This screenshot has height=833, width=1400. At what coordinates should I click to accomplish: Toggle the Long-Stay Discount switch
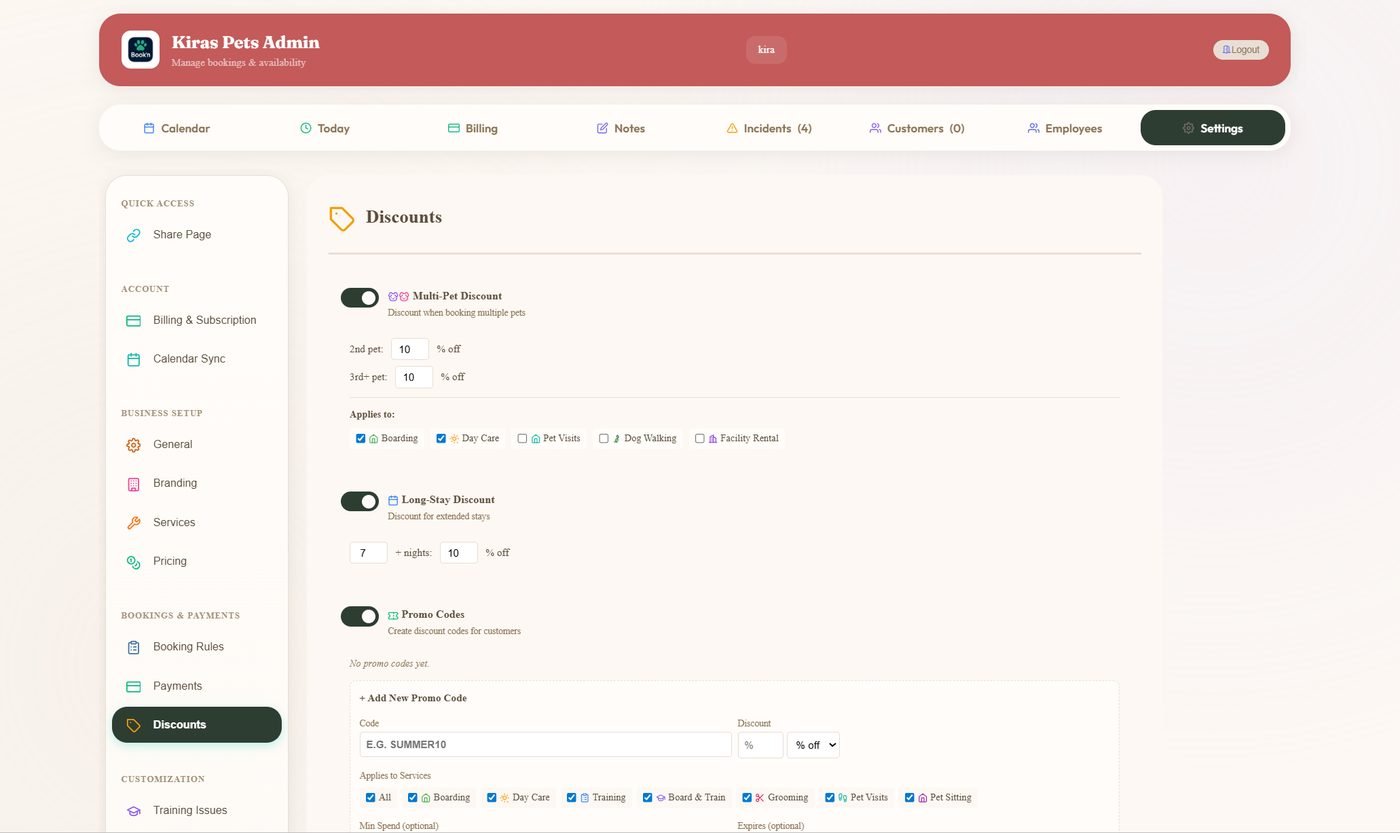pos(360,501)
